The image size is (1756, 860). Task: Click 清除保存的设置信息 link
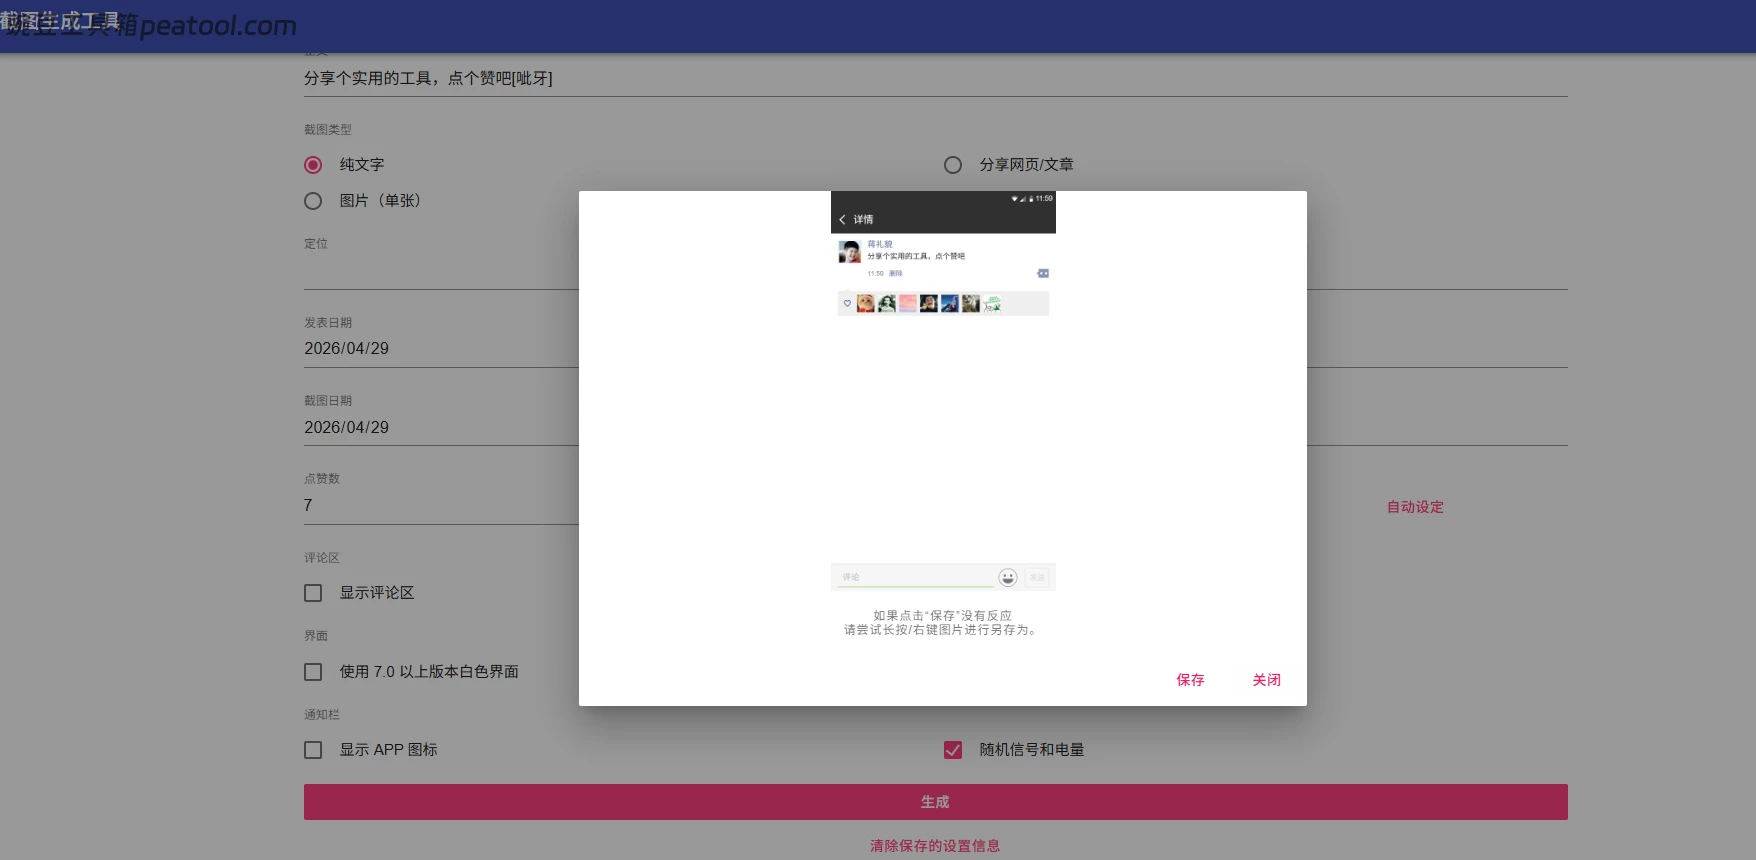click(x=934, y=846)
